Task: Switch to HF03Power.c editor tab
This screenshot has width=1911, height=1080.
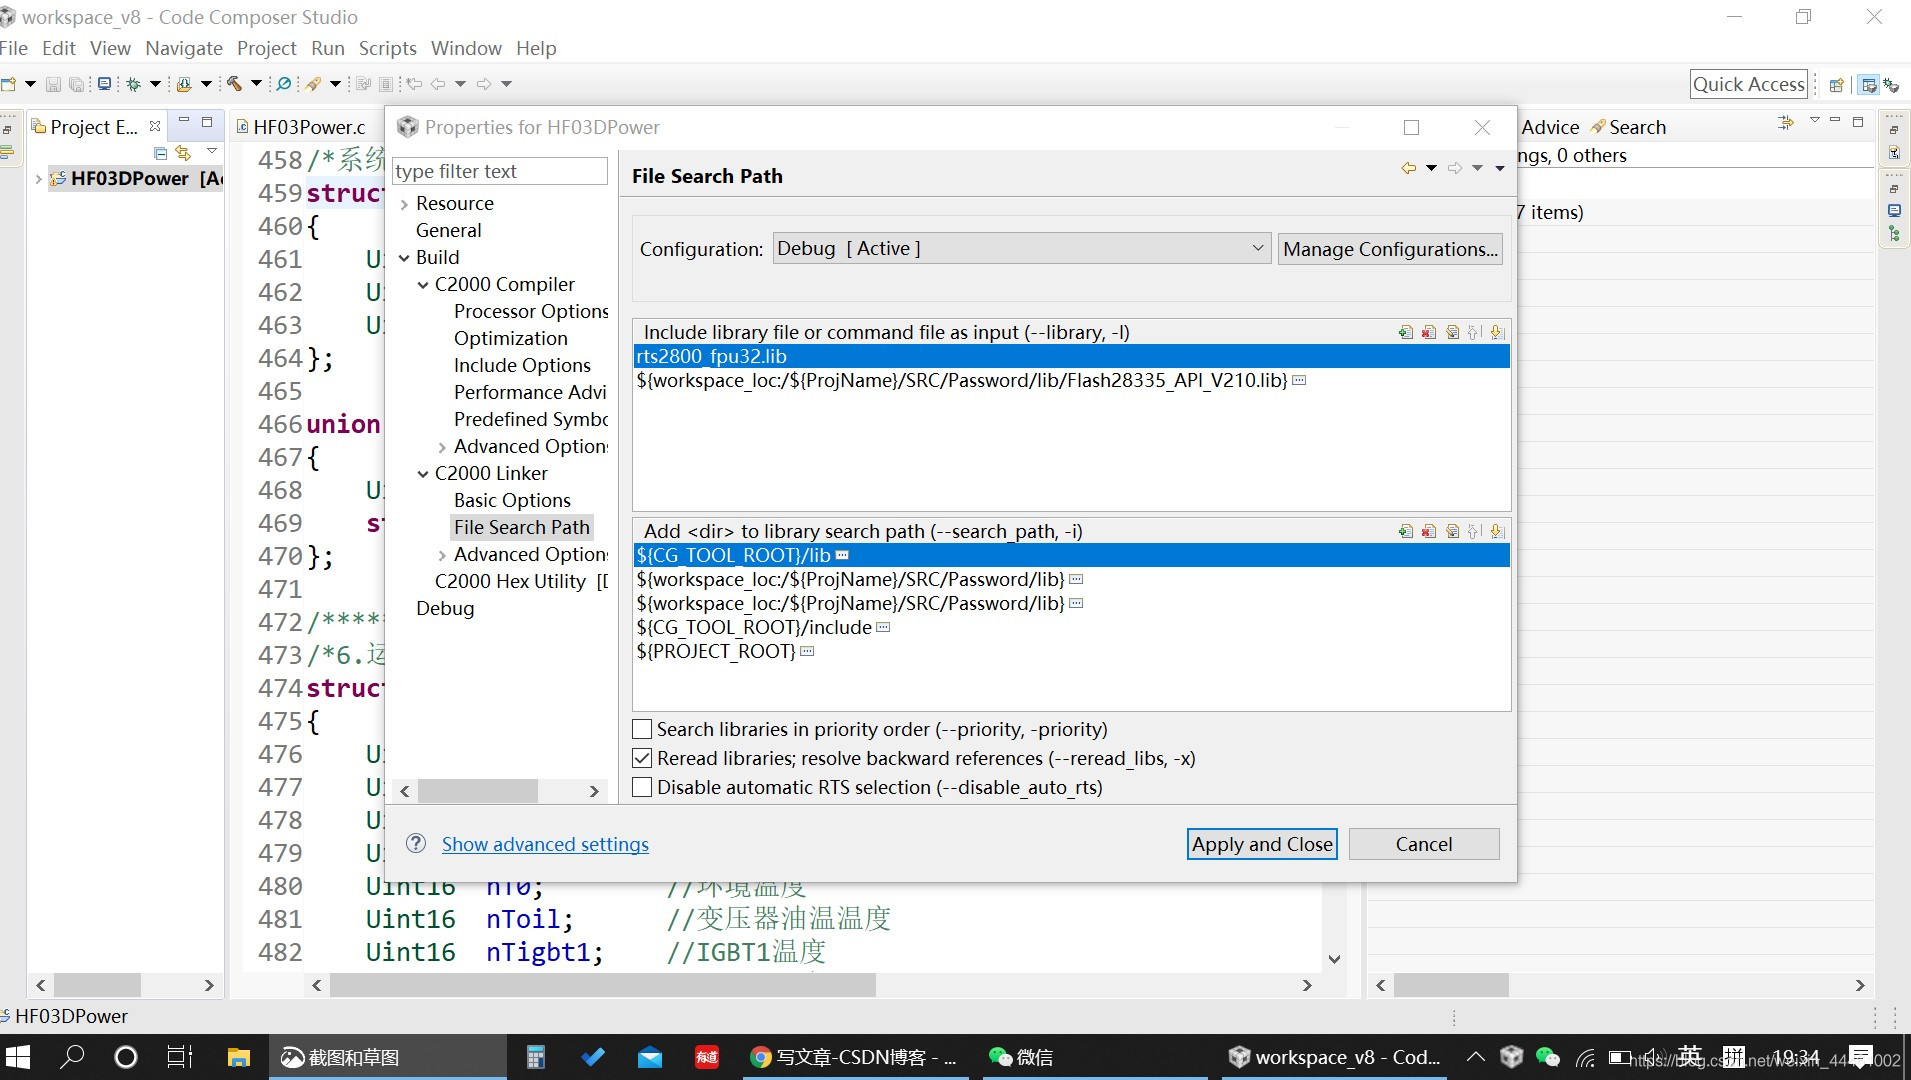Action: tap(308, 127)
